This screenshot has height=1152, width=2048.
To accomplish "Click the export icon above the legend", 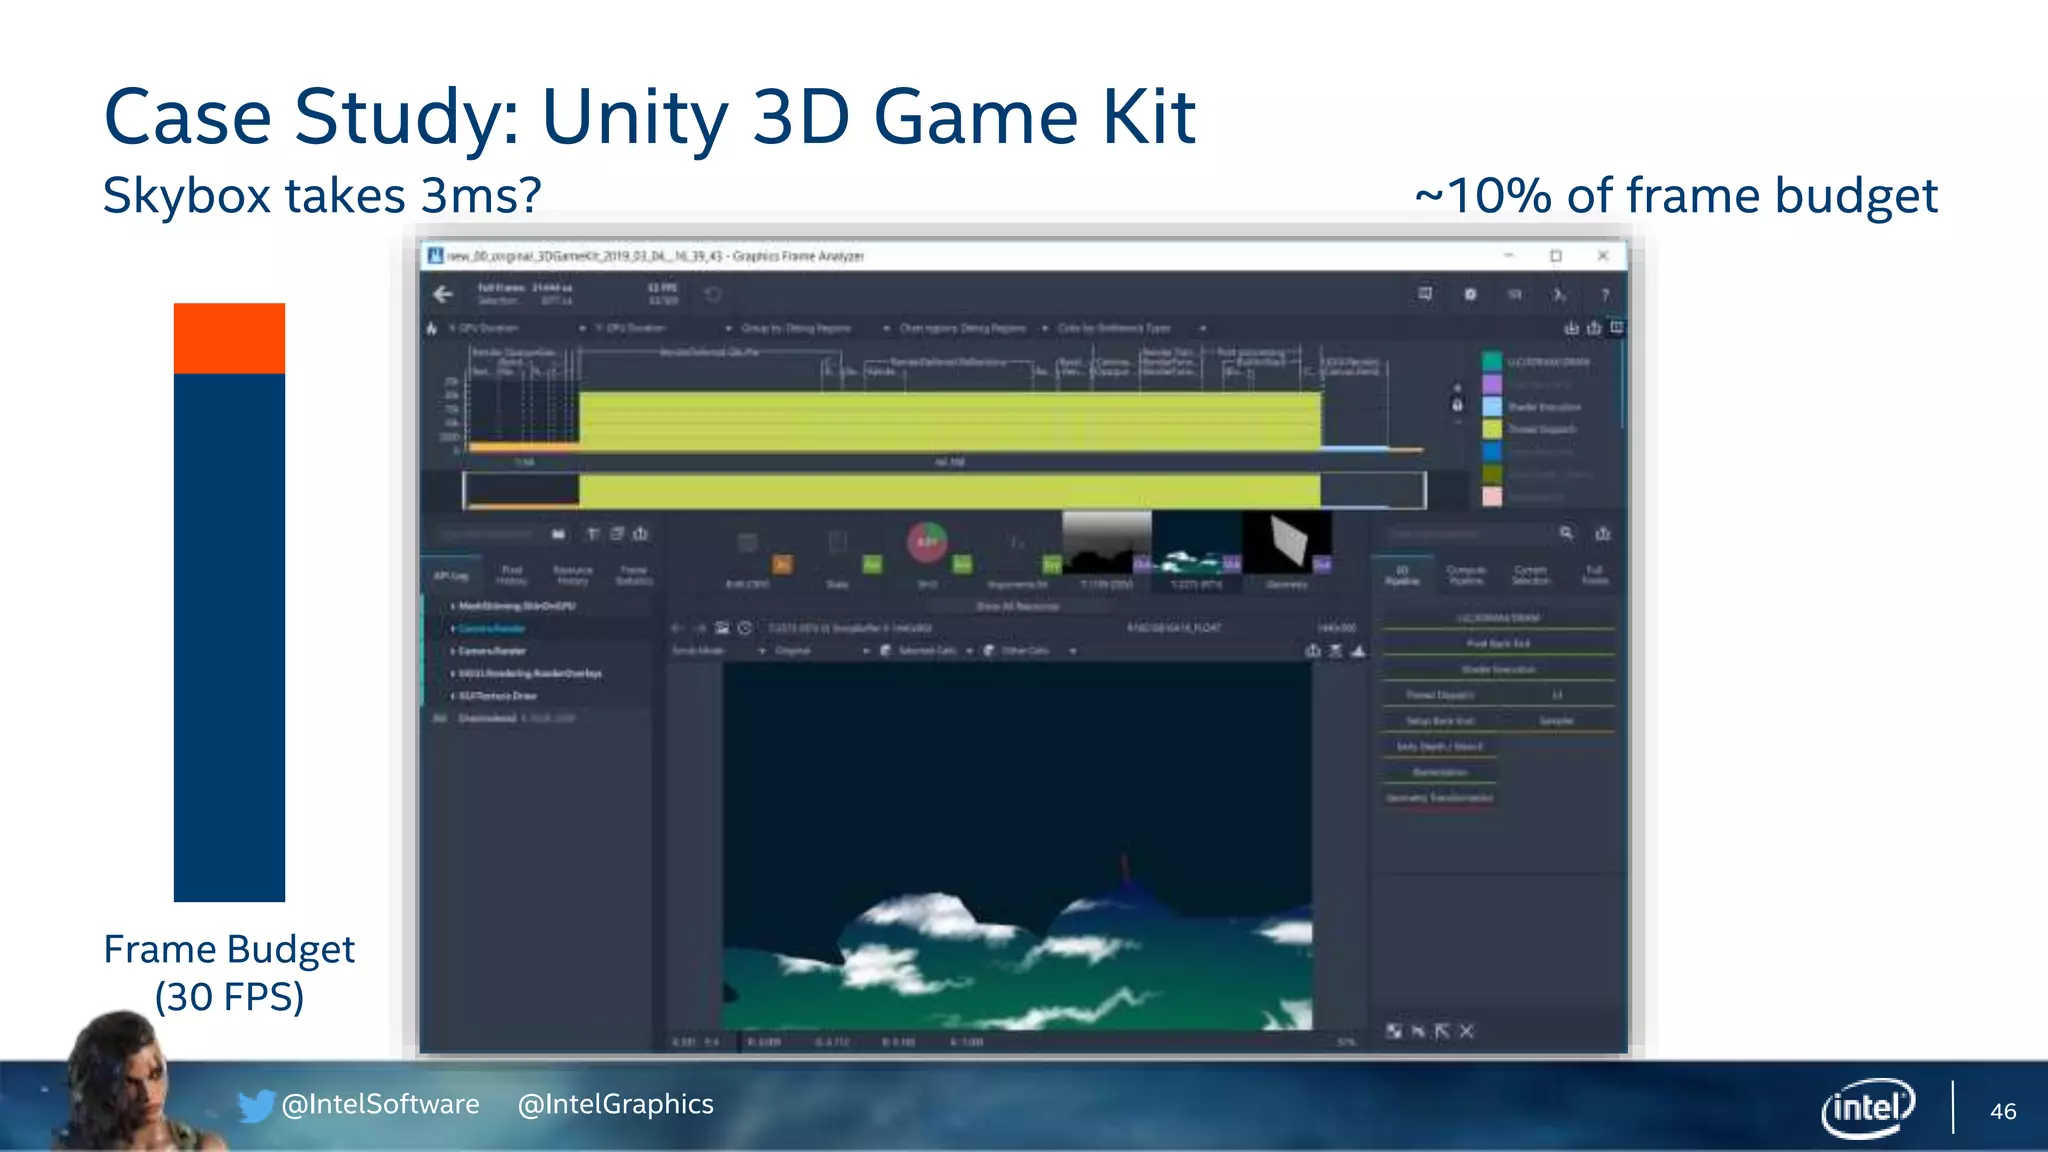I will click(1594, 328).
